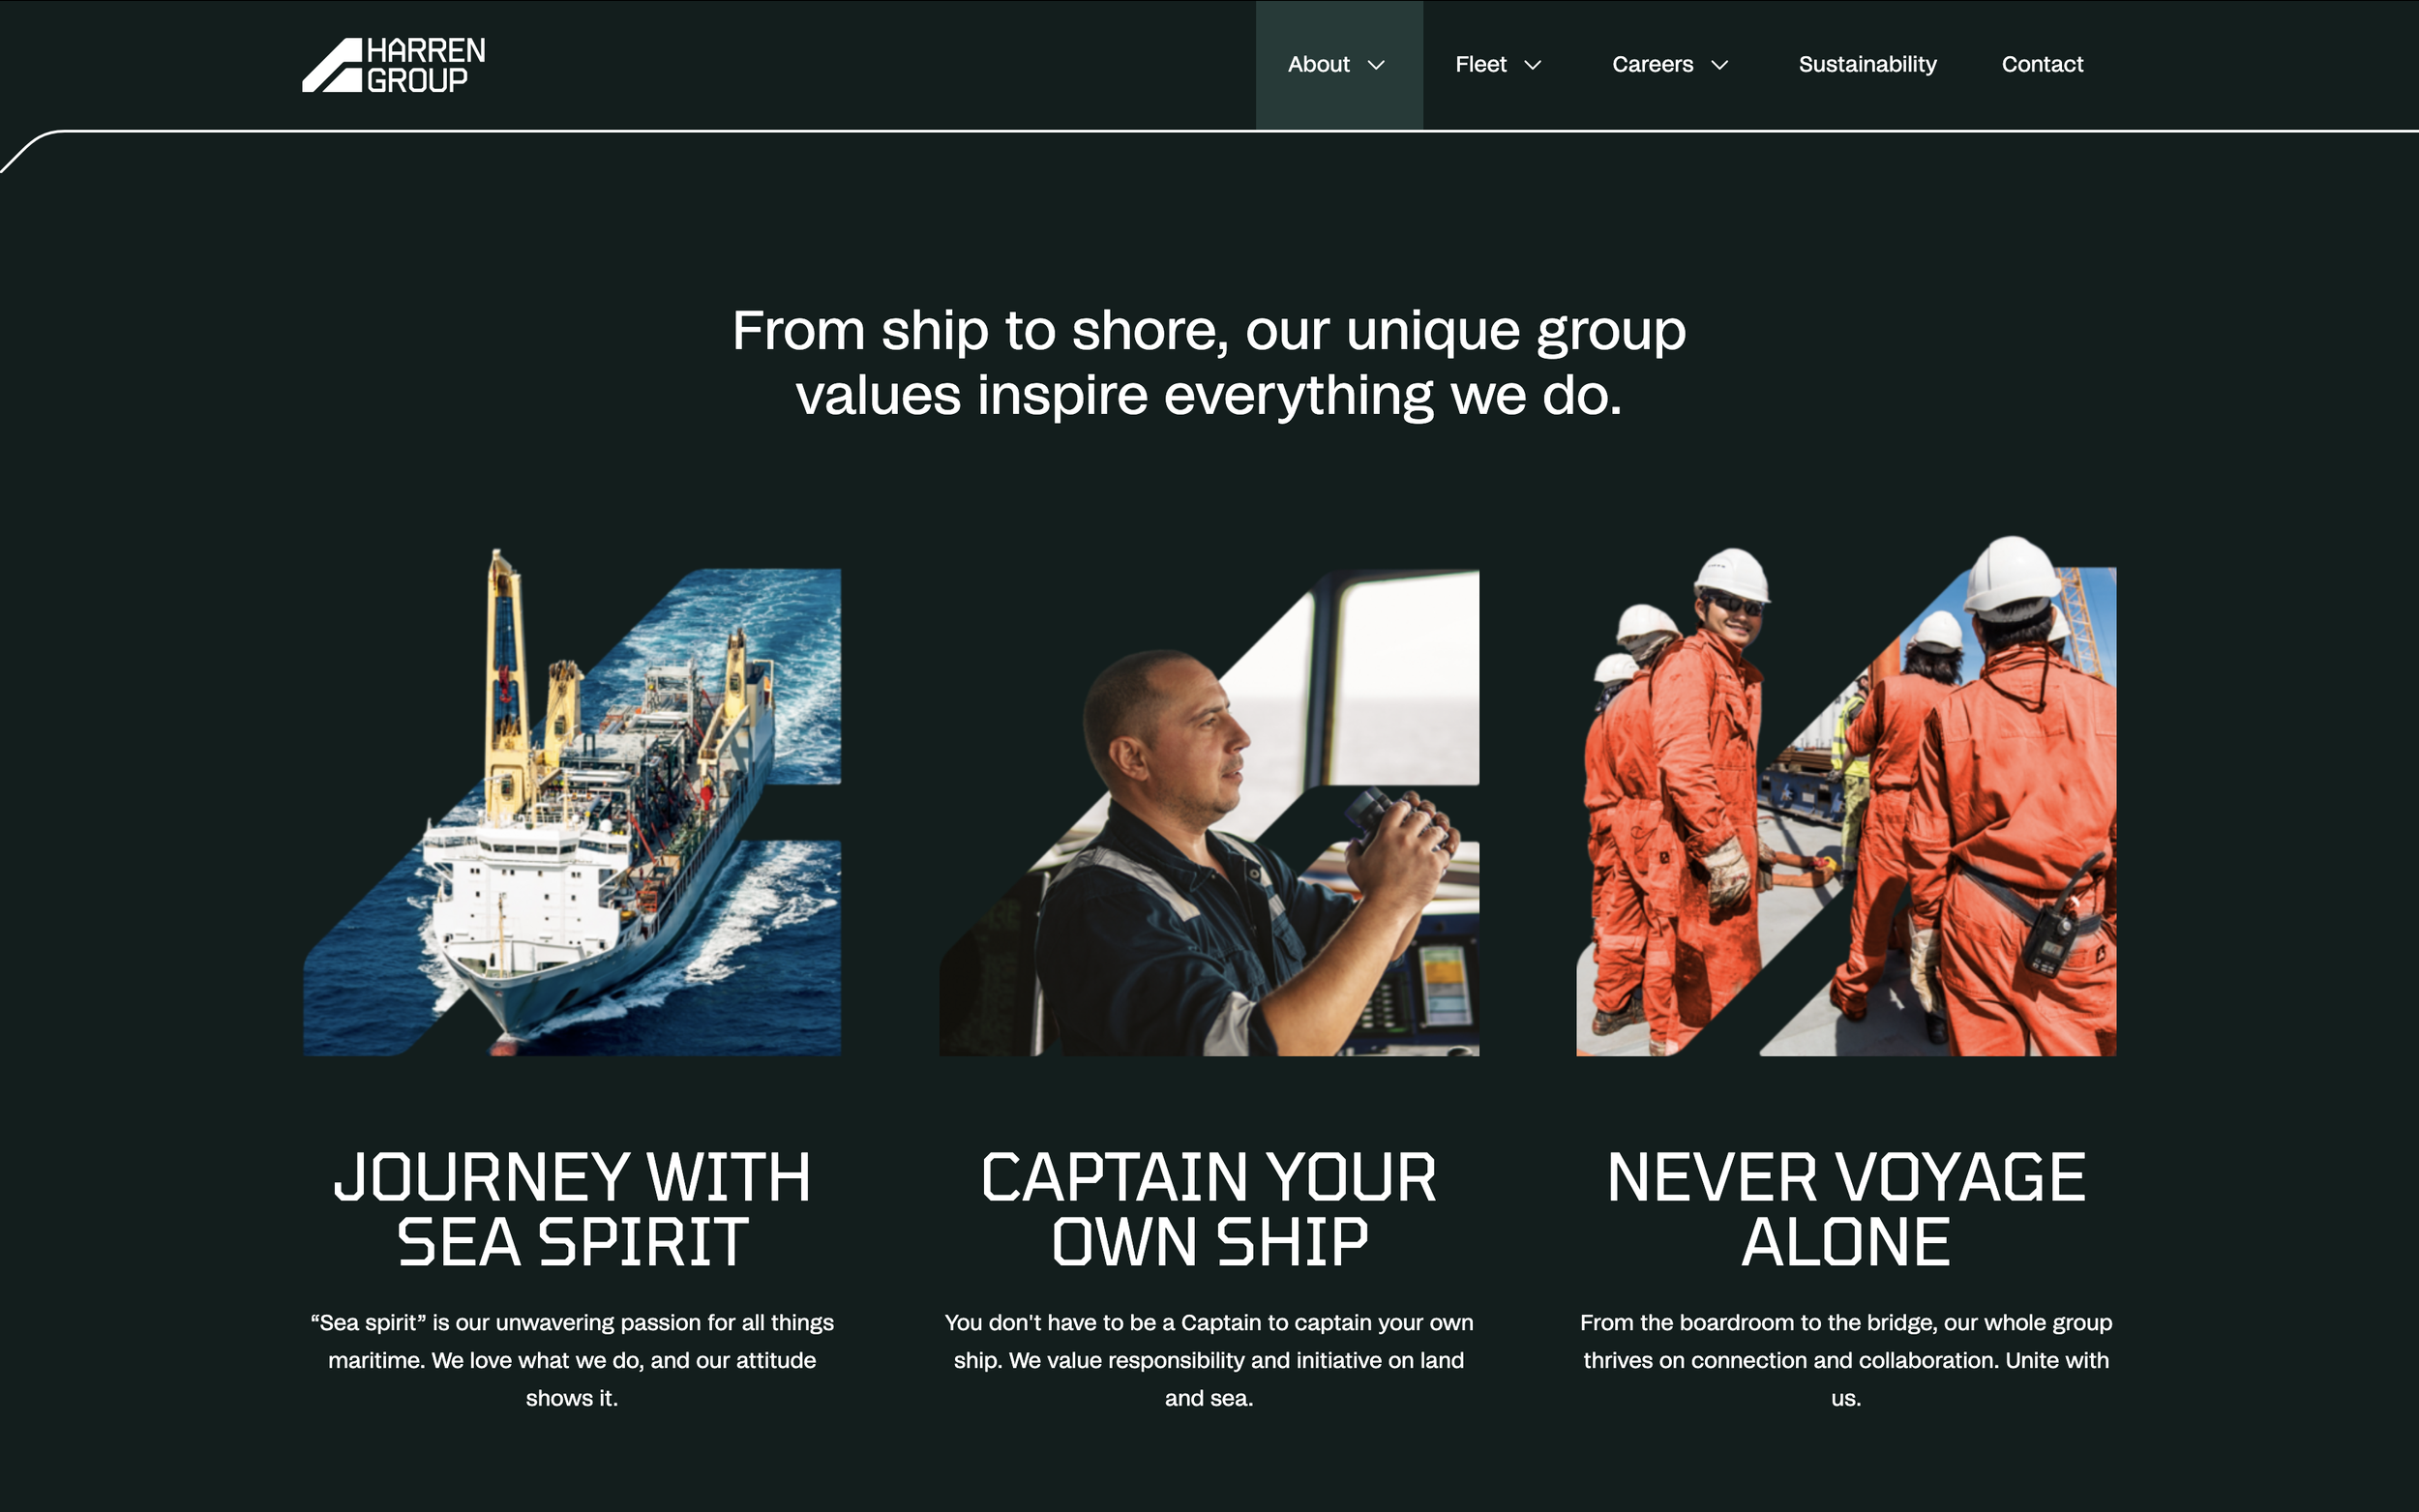
Task: Click the Never Voyage Alone heading
Action: (1846, 1209)
